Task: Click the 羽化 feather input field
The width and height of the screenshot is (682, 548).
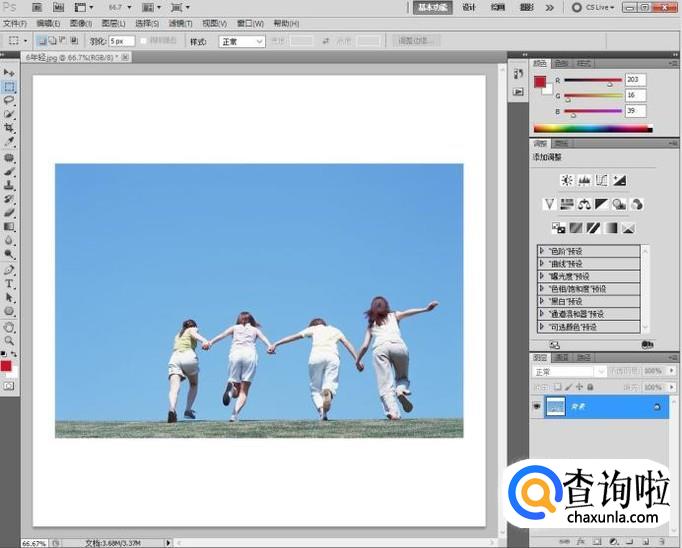Action: point(121,41)
